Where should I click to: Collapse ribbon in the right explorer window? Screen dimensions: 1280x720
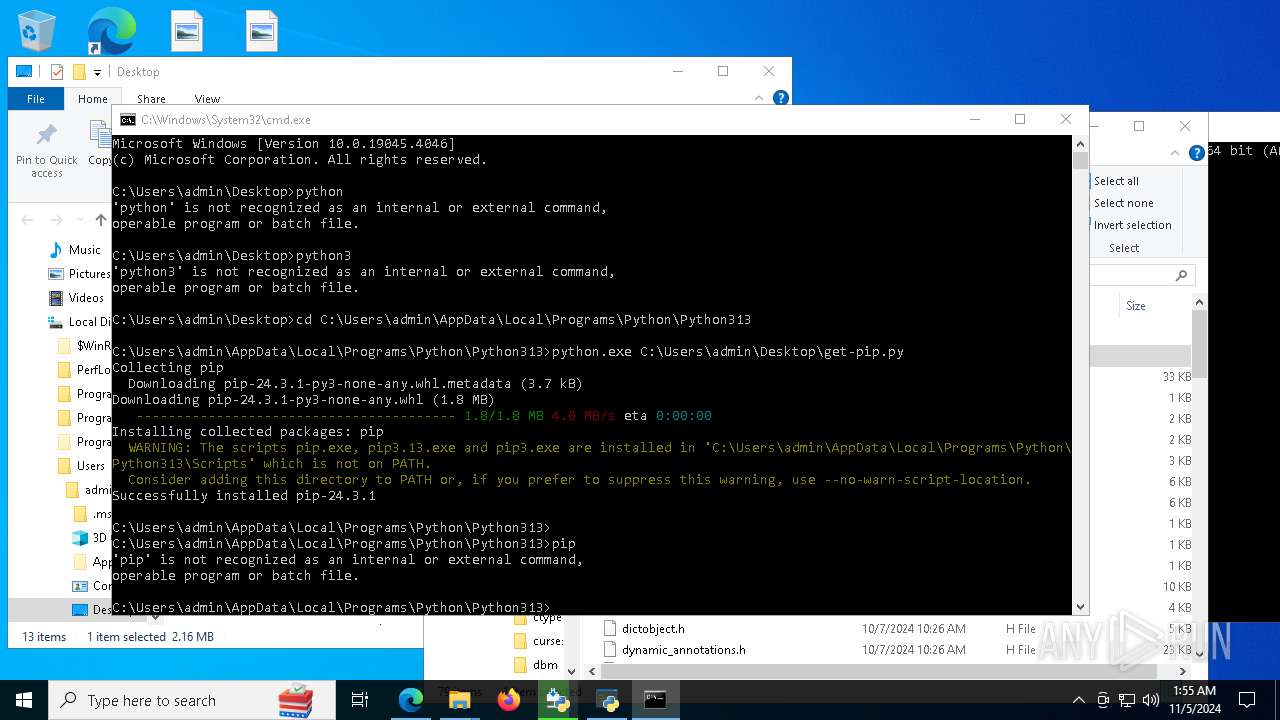pyautogui.click(x=1176, y=153)
